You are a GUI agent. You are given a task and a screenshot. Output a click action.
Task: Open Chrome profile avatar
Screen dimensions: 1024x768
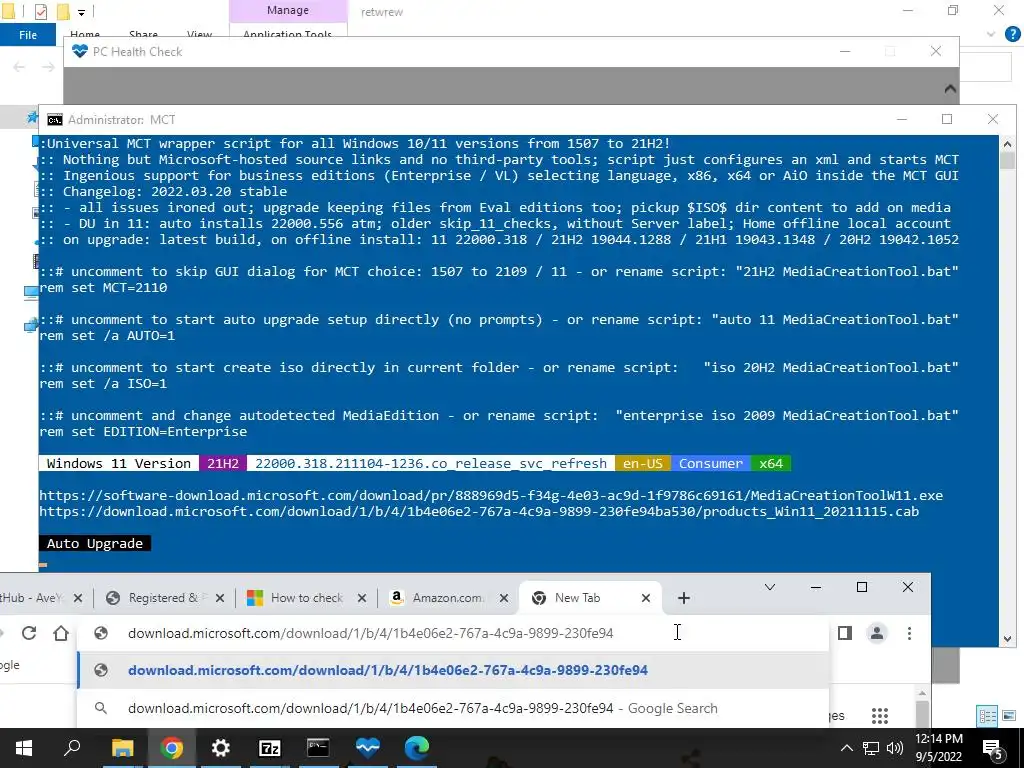pos(876,633)
